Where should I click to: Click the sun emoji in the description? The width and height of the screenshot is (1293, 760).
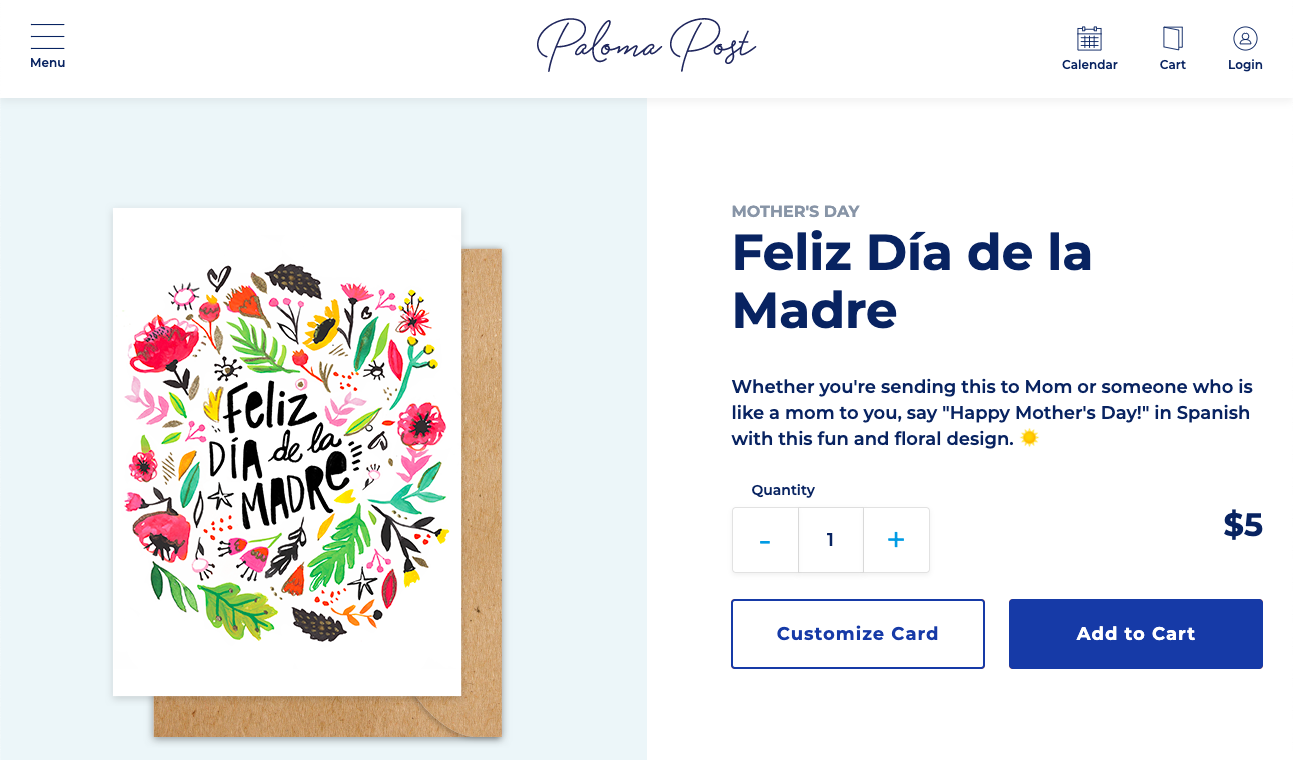click(x=1029, y=437)
